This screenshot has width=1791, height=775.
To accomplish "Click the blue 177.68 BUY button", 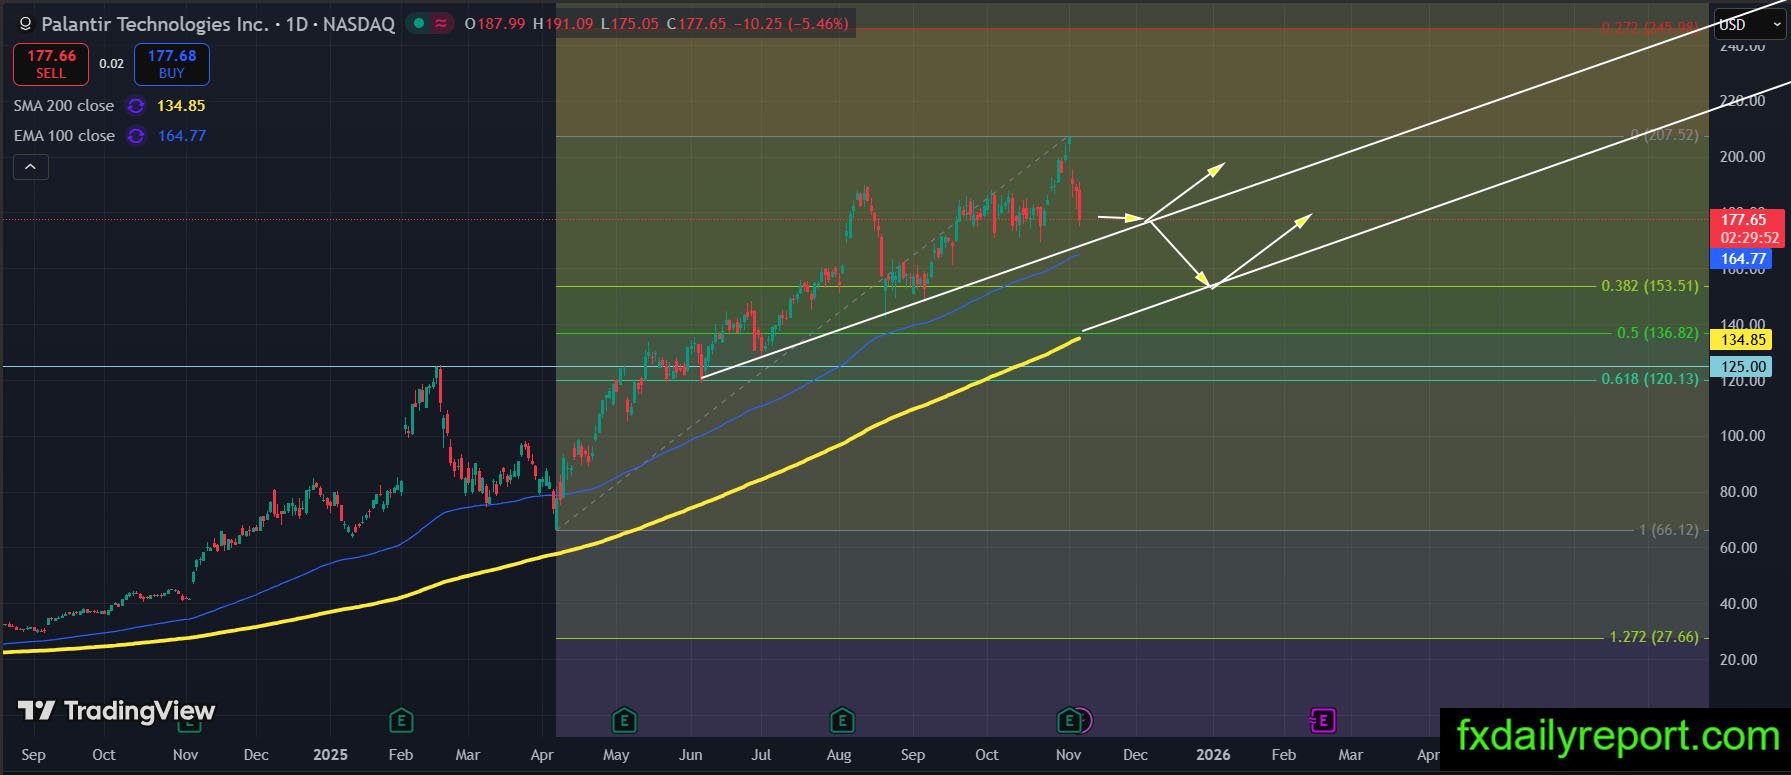I will (172, 64).
